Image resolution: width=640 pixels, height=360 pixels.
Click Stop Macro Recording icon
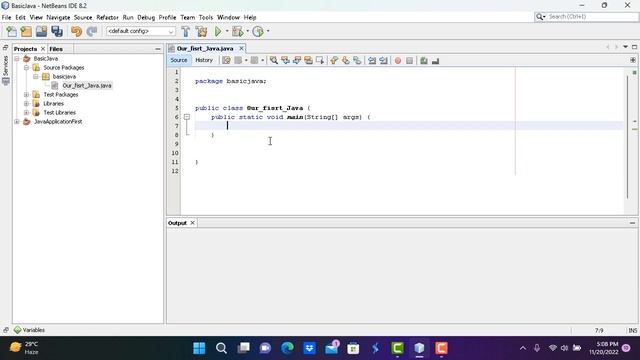(409, 60)
